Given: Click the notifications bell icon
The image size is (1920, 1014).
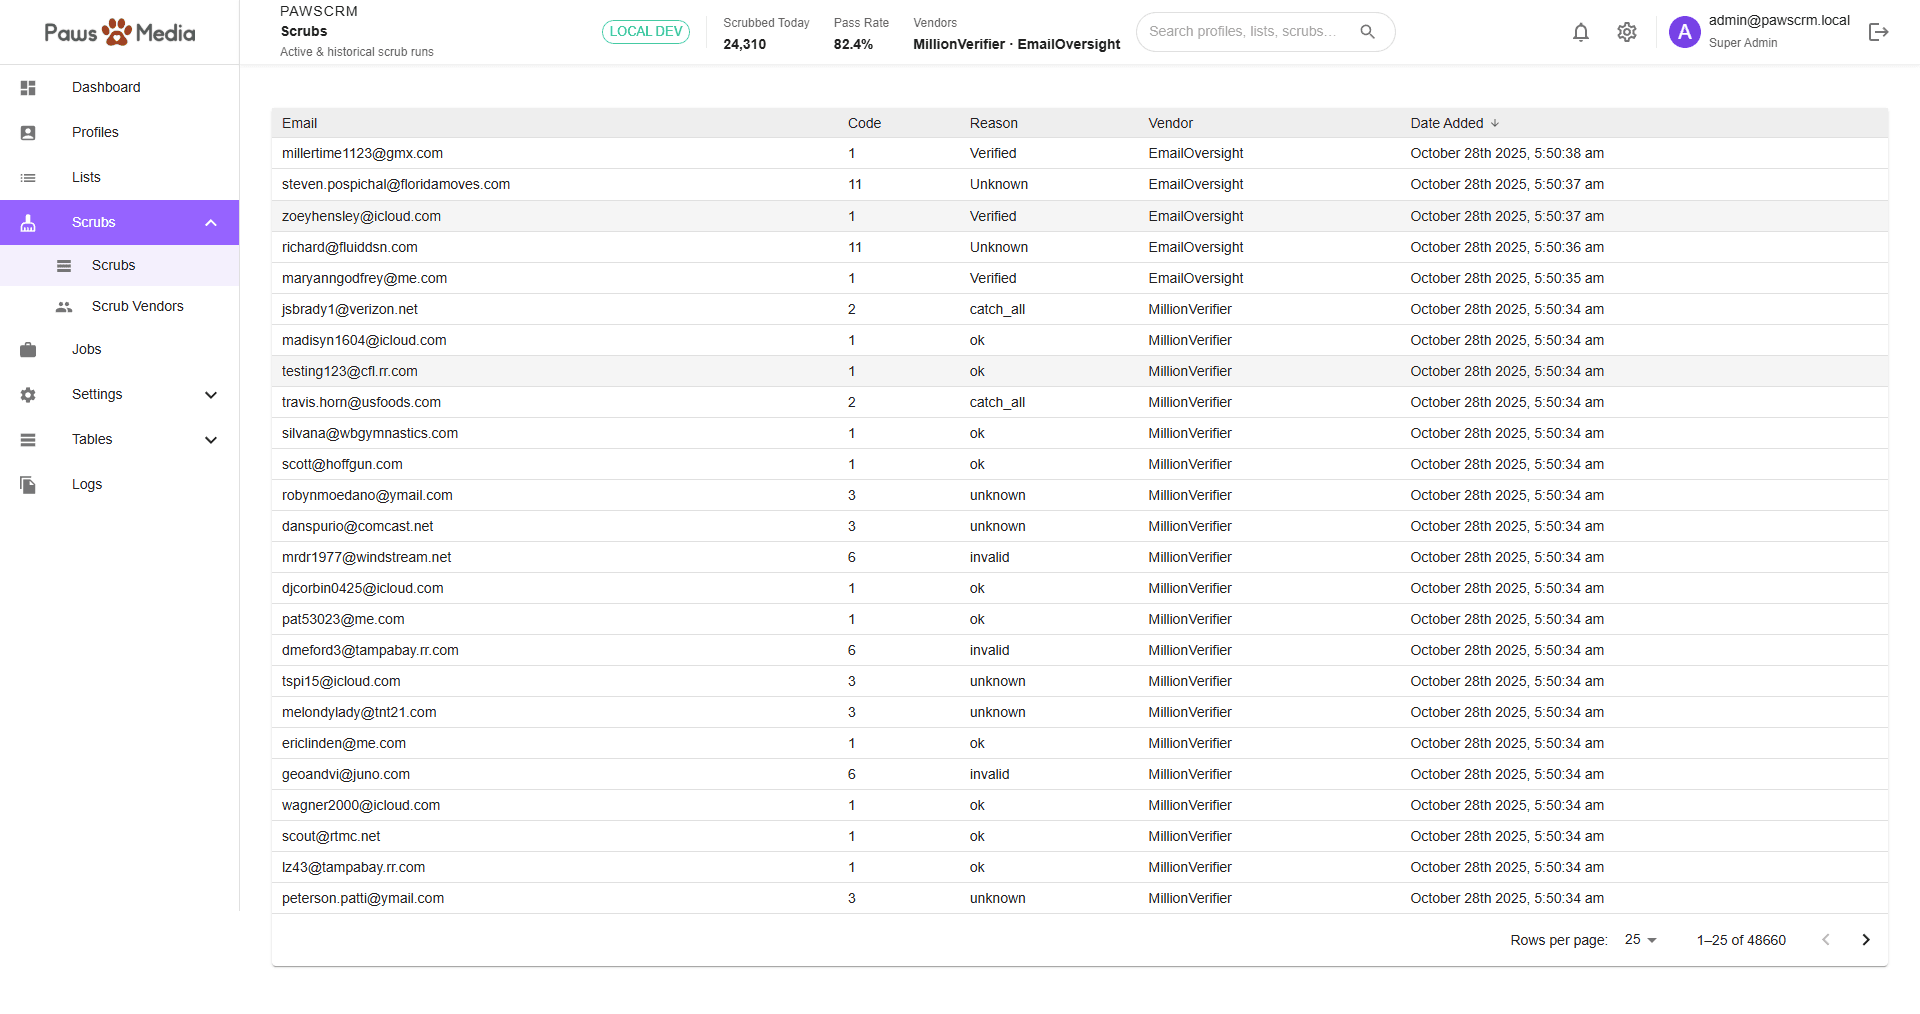Looking at the screenshot, I should coord(1580,32).
